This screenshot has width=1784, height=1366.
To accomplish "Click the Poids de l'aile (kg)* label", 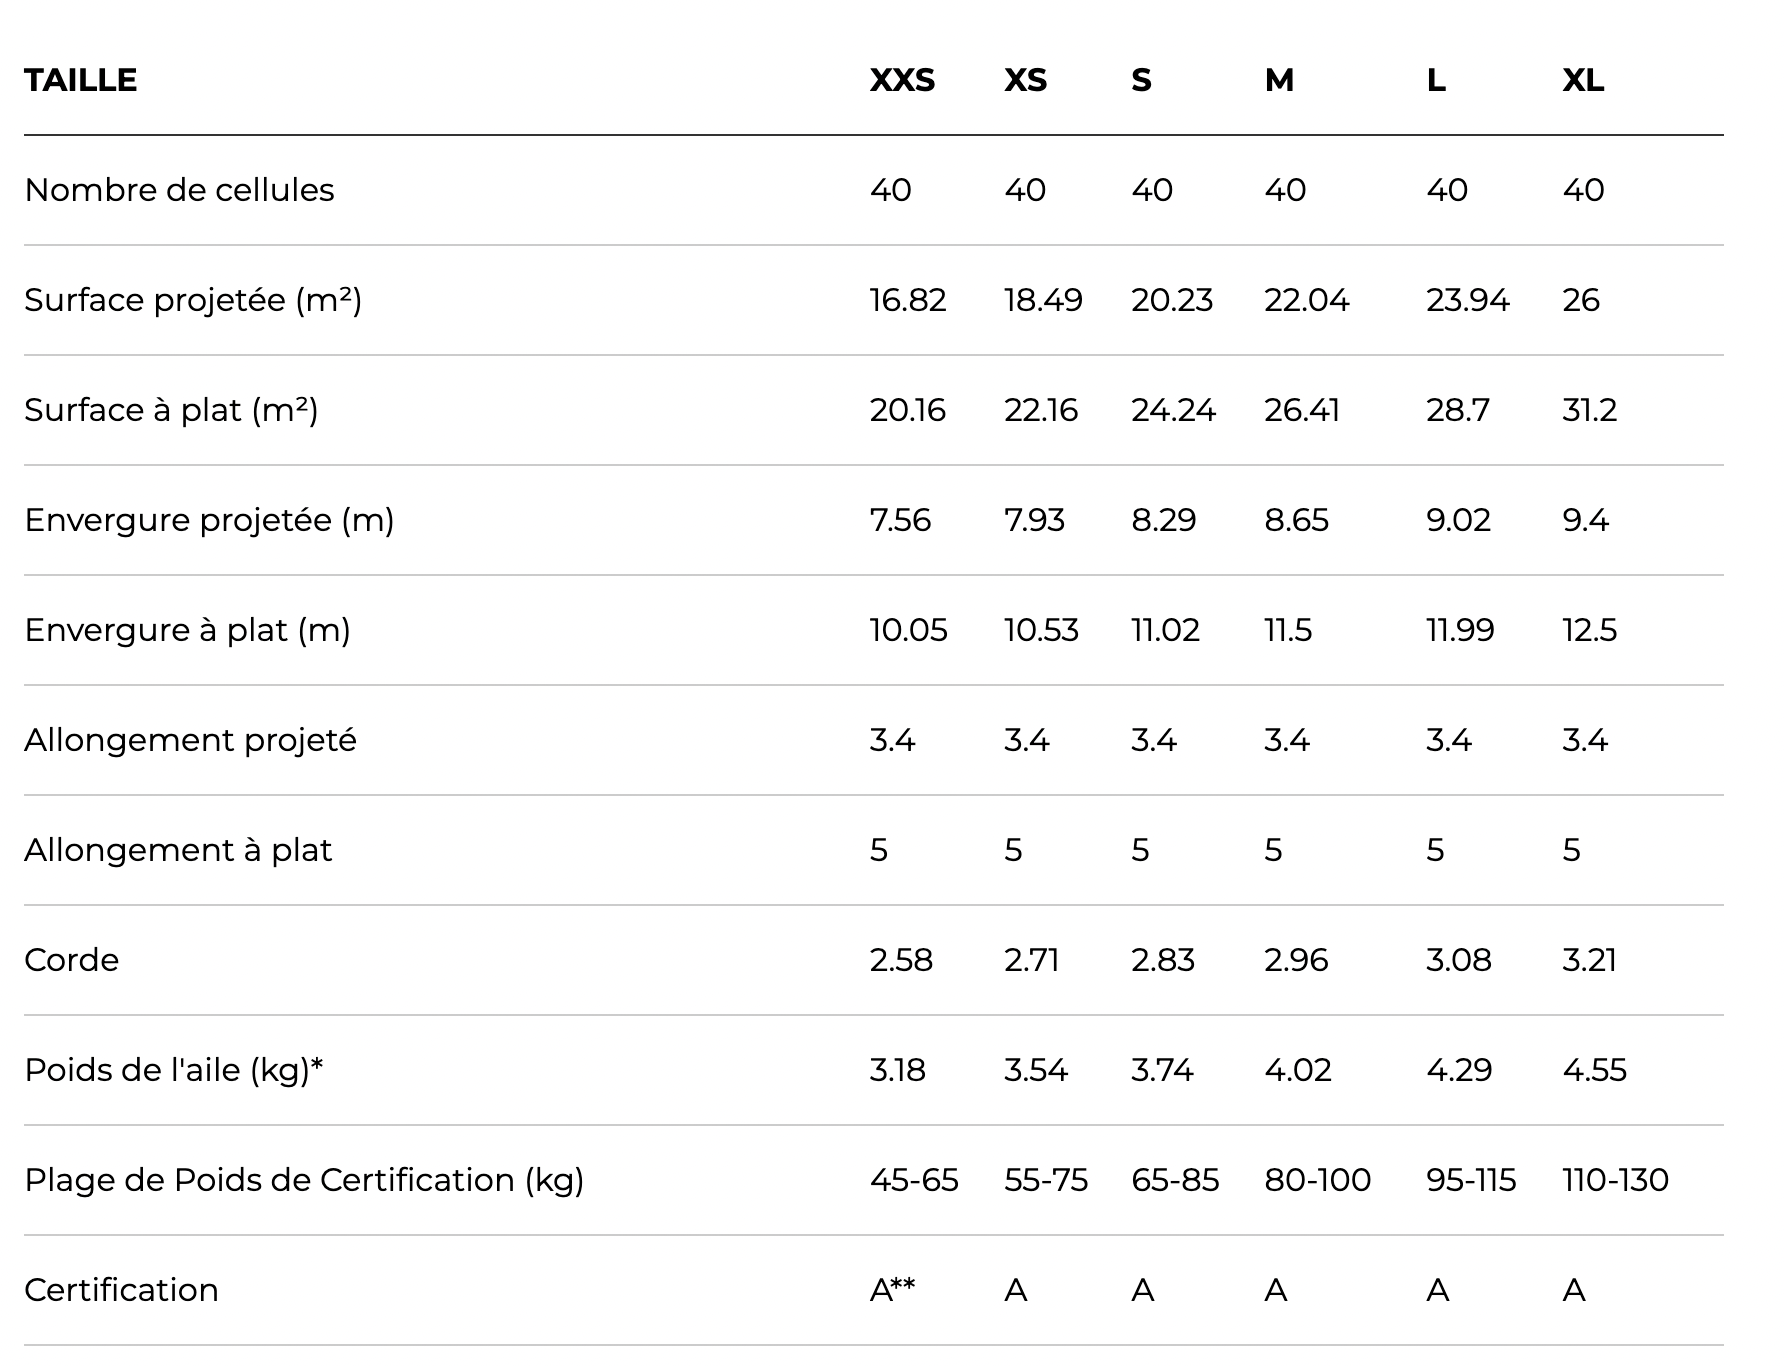I will (174, 1070).
